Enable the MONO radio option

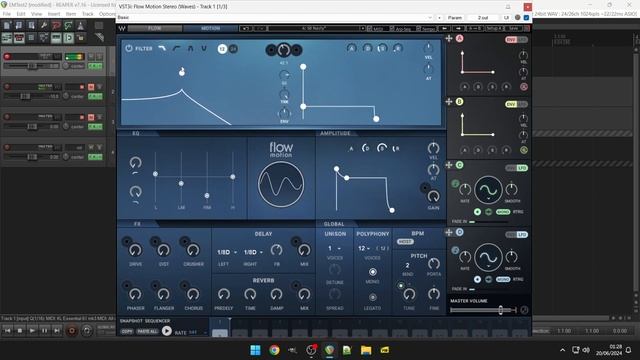373,272
